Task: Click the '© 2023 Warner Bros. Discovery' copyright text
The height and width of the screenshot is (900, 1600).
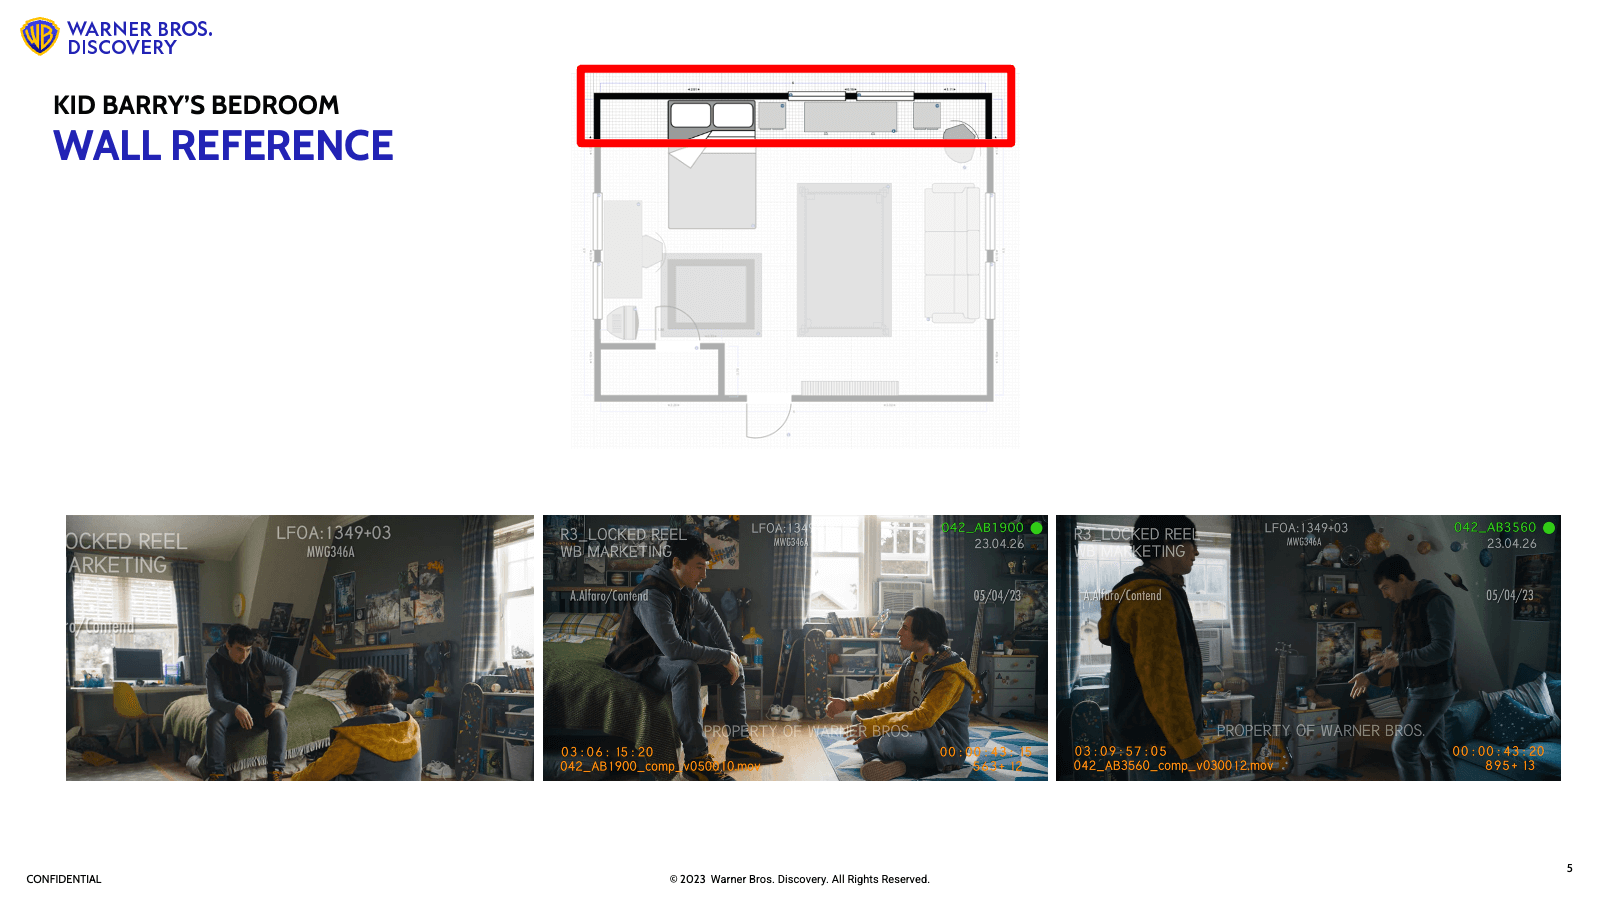Action: 800,880
